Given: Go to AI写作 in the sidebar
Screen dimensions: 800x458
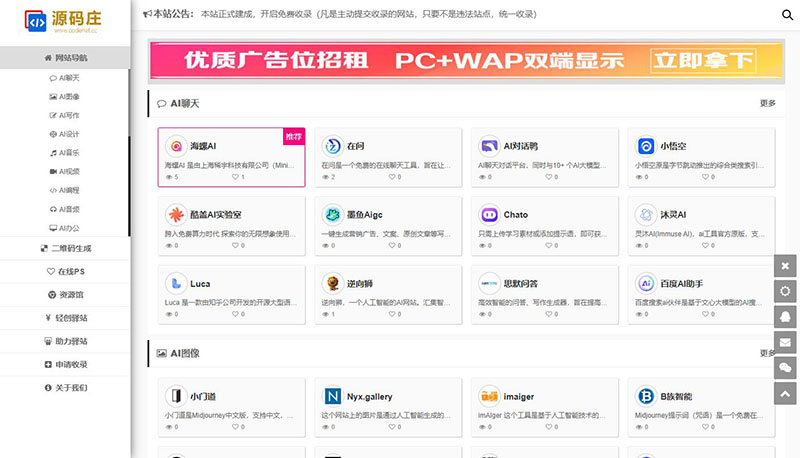Looking at the screenshot, I should 65,115.
